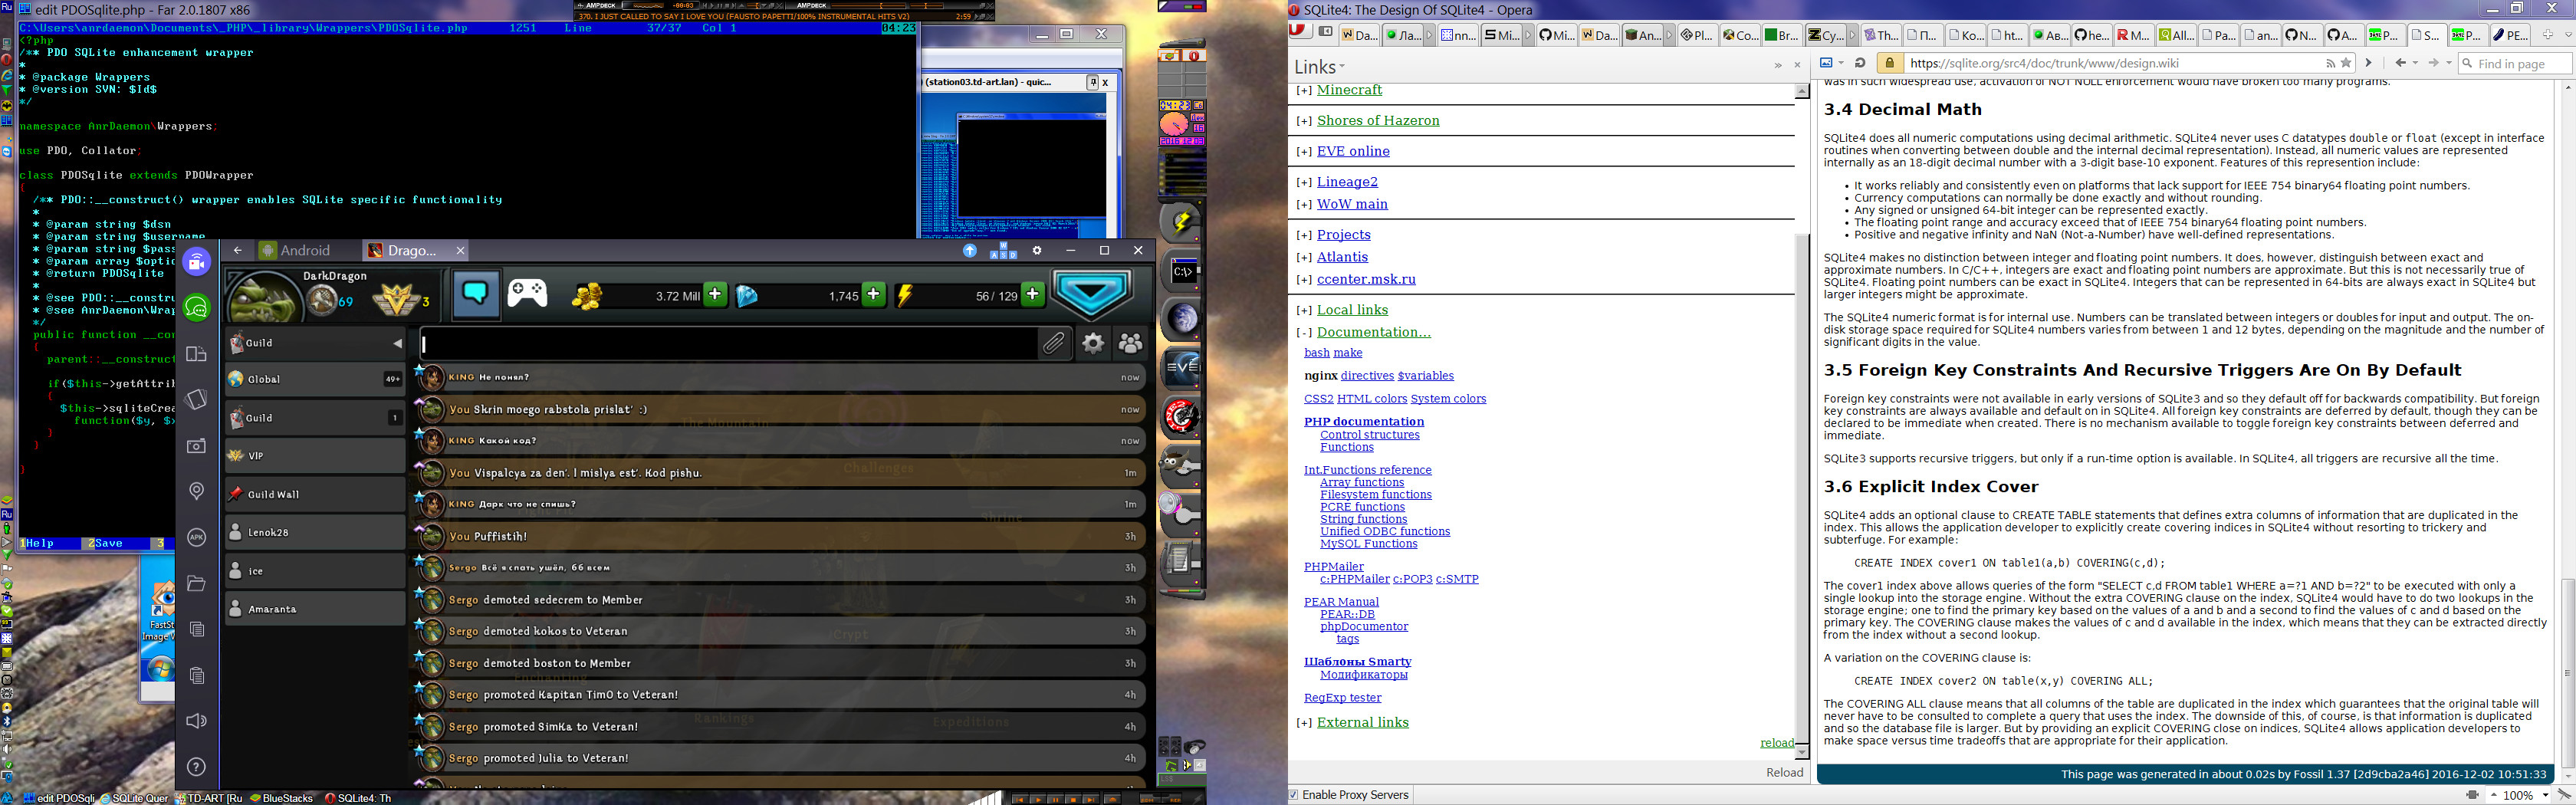
Task: Bookmark page with Opera star icon
Action: [x=2346, y=63]
